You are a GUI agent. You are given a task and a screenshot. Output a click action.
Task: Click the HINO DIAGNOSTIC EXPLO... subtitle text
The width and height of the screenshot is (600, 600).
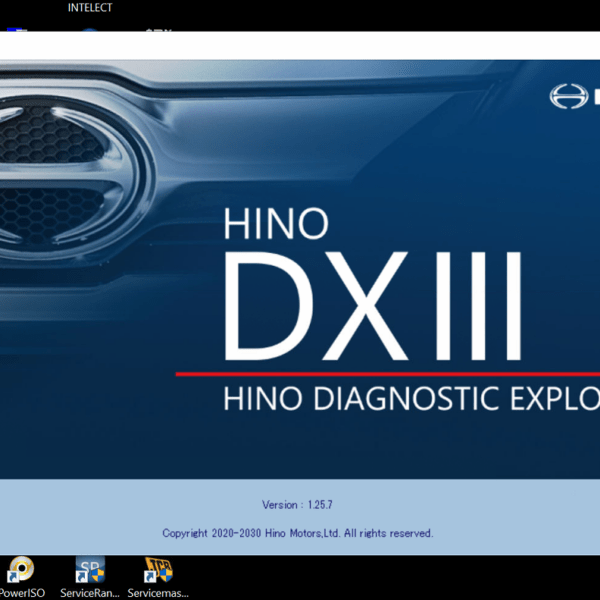(411, 398)
